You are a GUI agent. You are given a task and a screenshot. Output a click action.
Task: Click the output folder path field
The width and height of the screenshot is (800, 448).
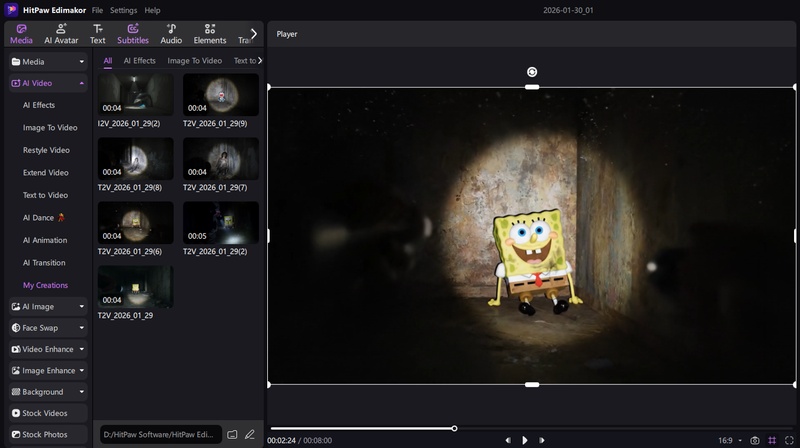coord(161,435)
